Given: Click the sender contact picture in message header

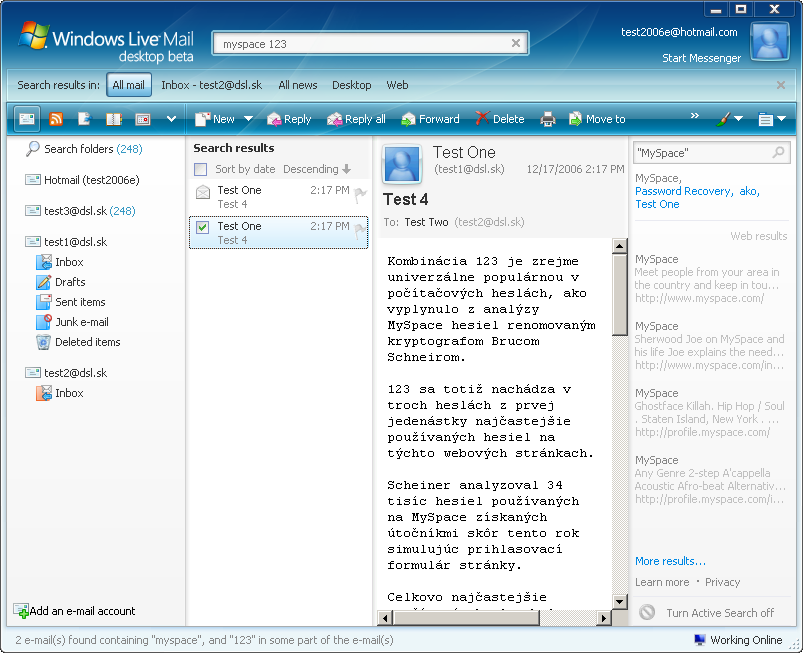Looking at the screenshot, I should click(x=402, y=164).
